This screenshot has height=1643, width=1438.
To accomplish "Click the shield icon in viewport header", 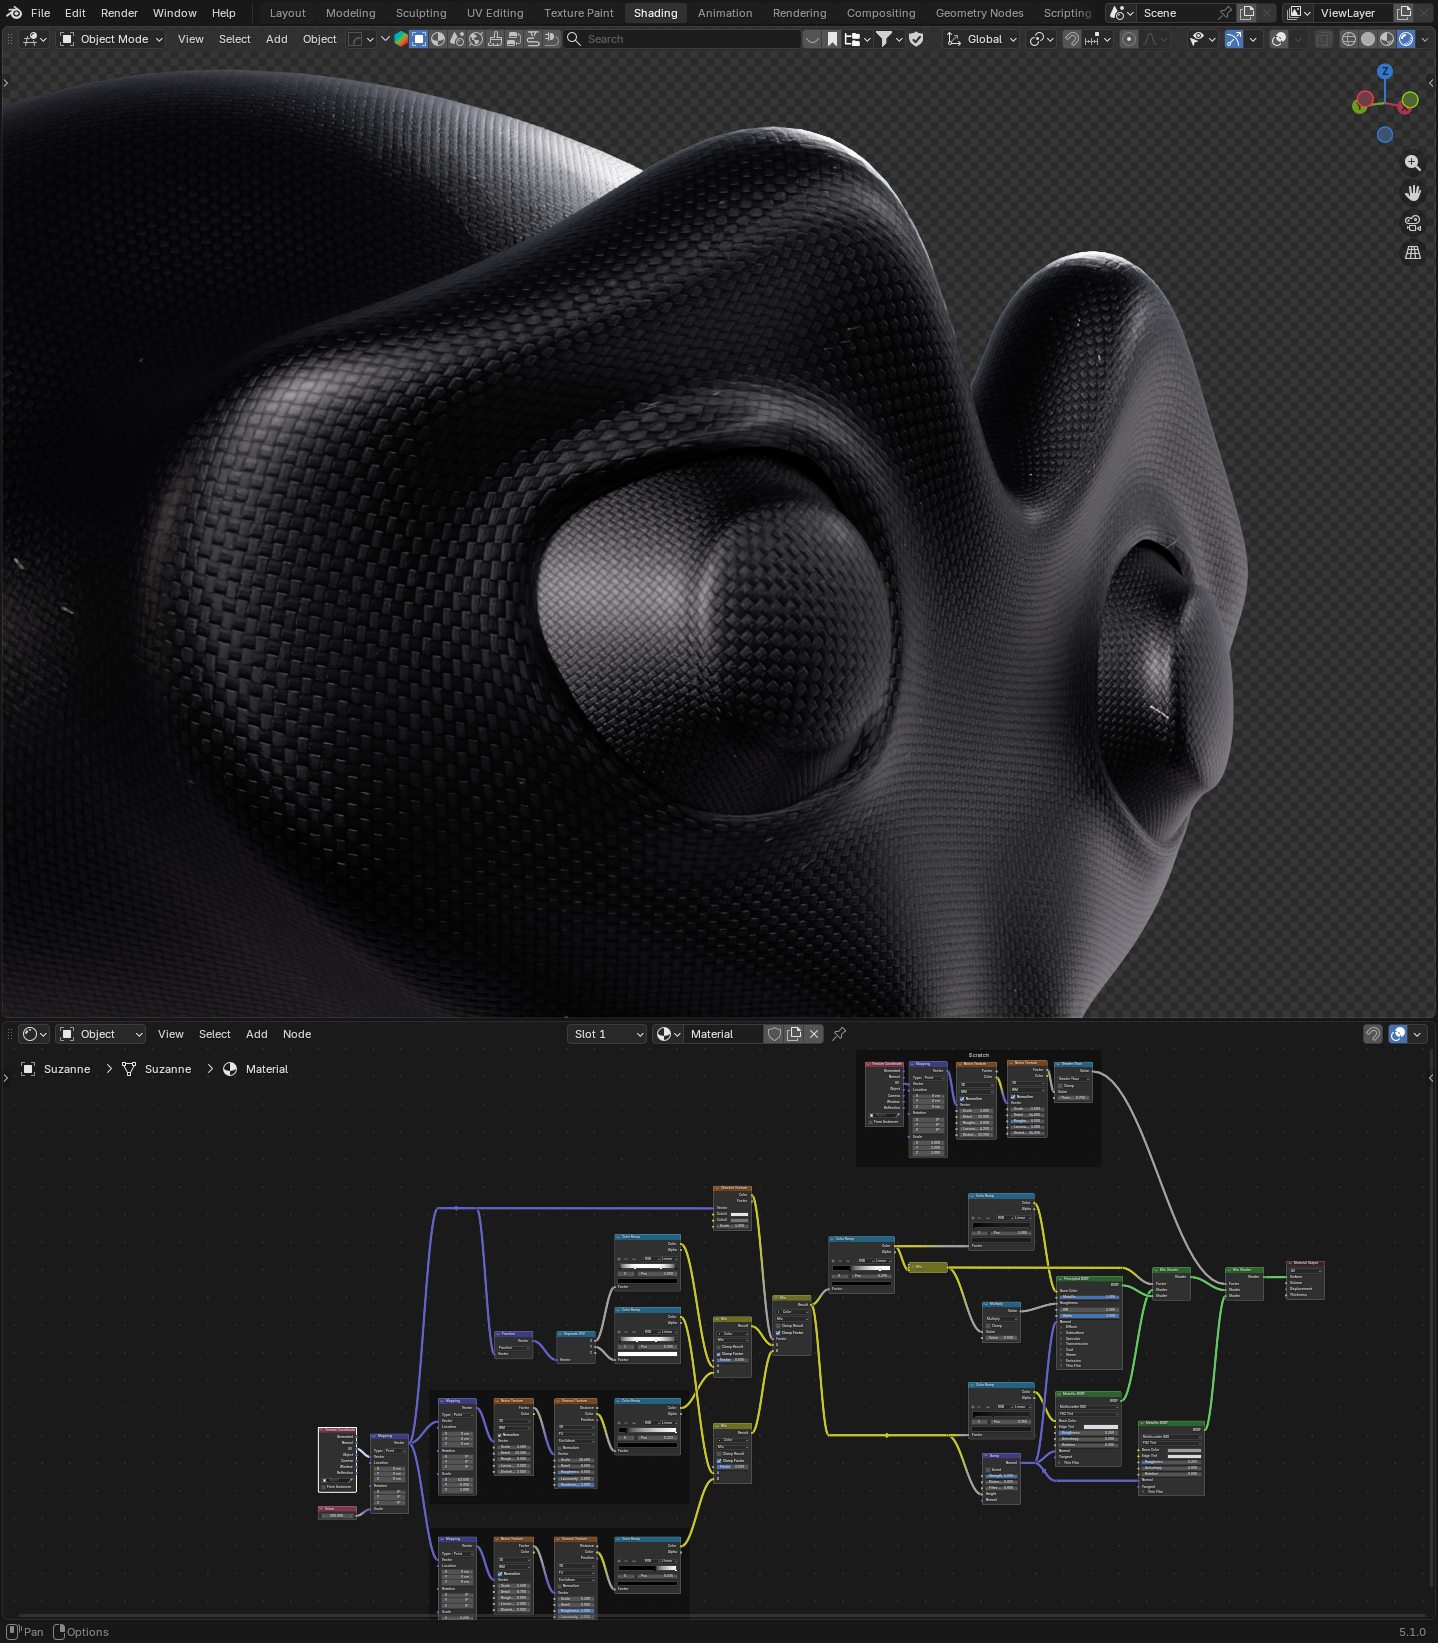I will click(916, 39).
